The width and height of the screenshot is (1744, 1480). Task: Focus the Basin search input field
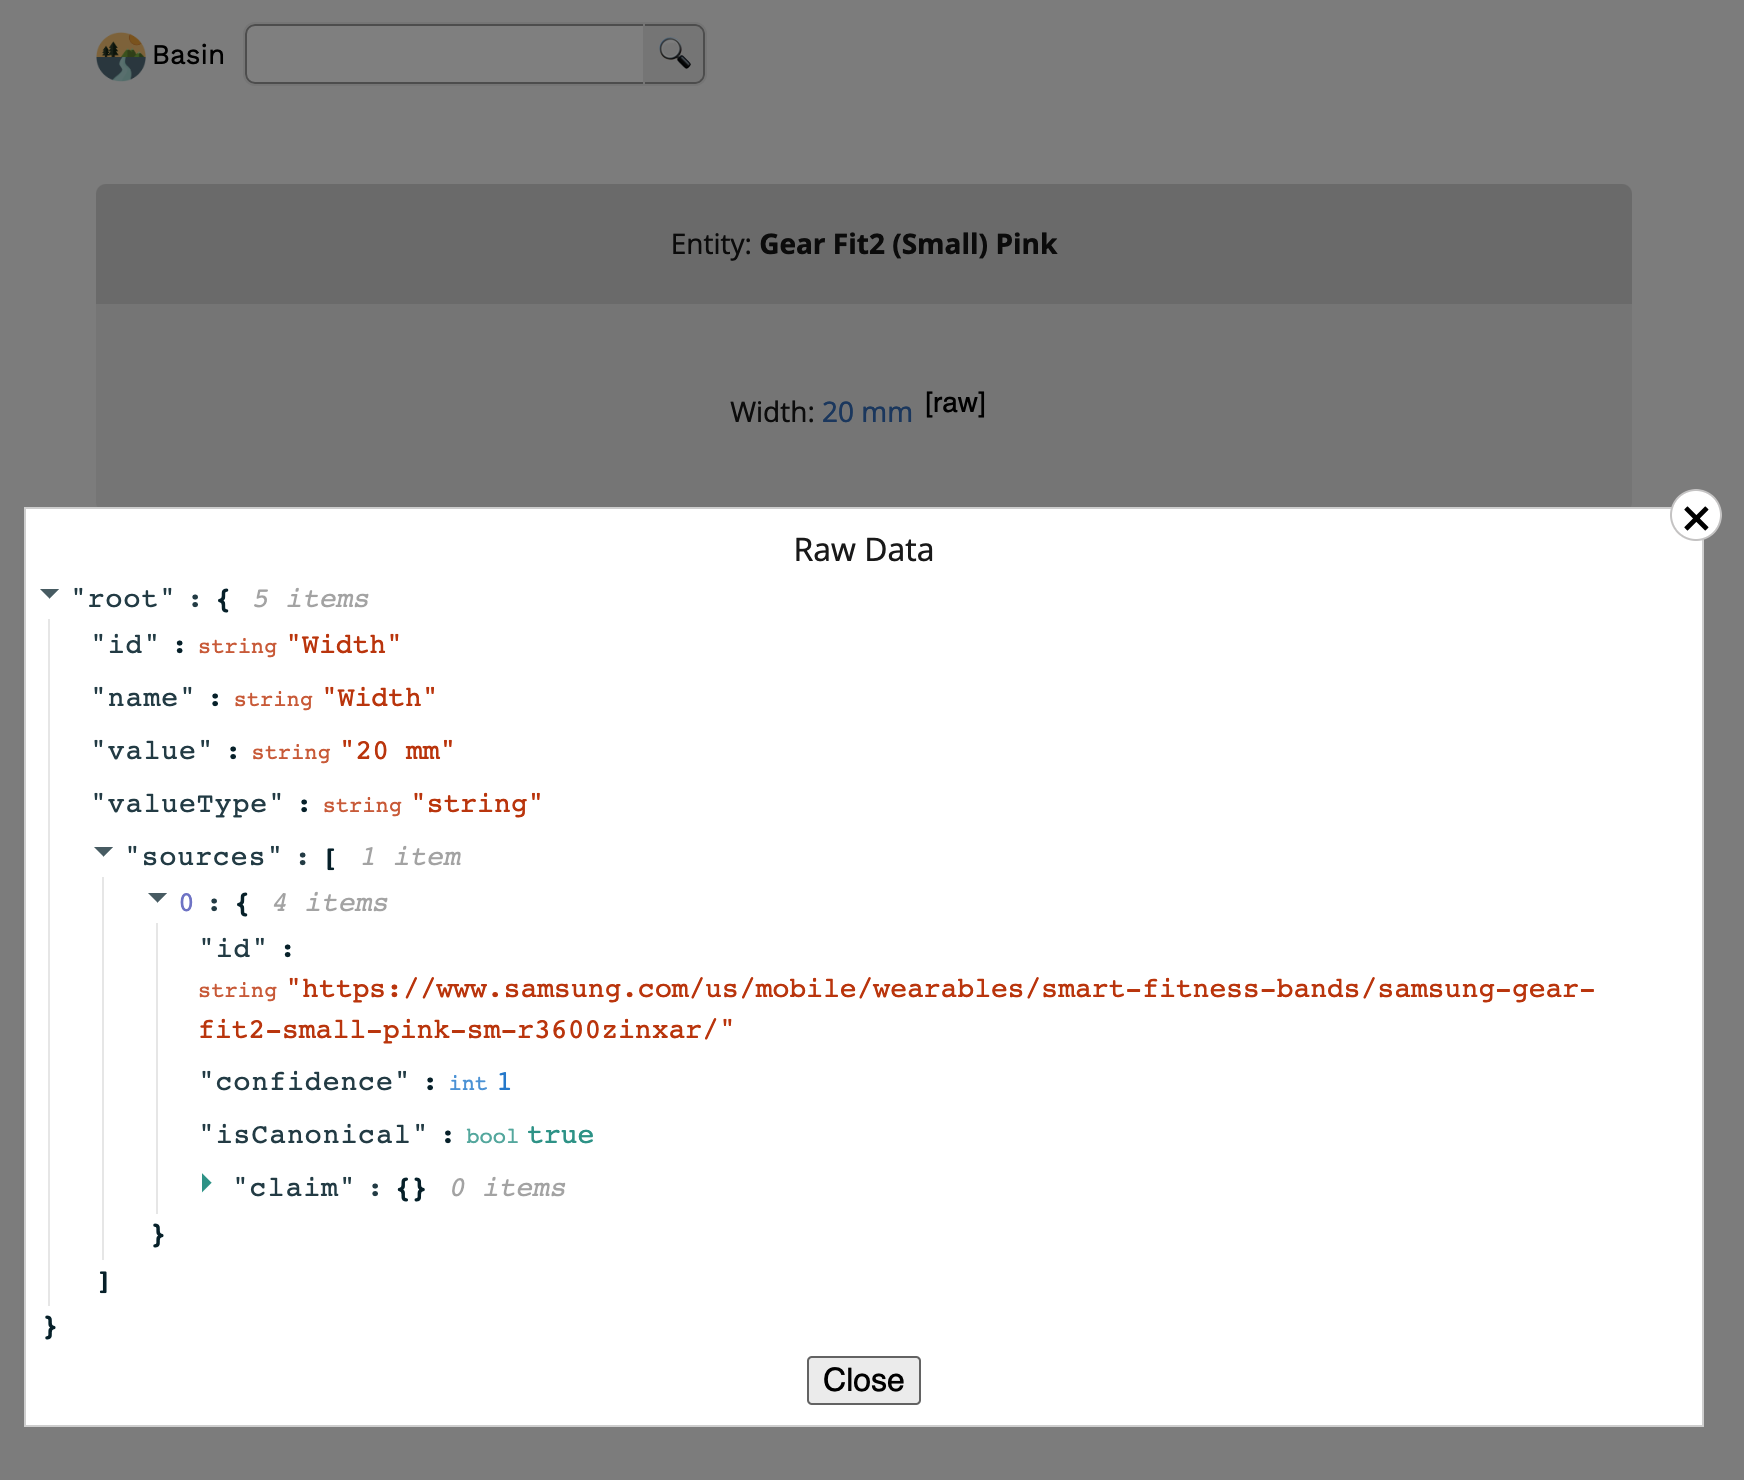tap(445, 54)
